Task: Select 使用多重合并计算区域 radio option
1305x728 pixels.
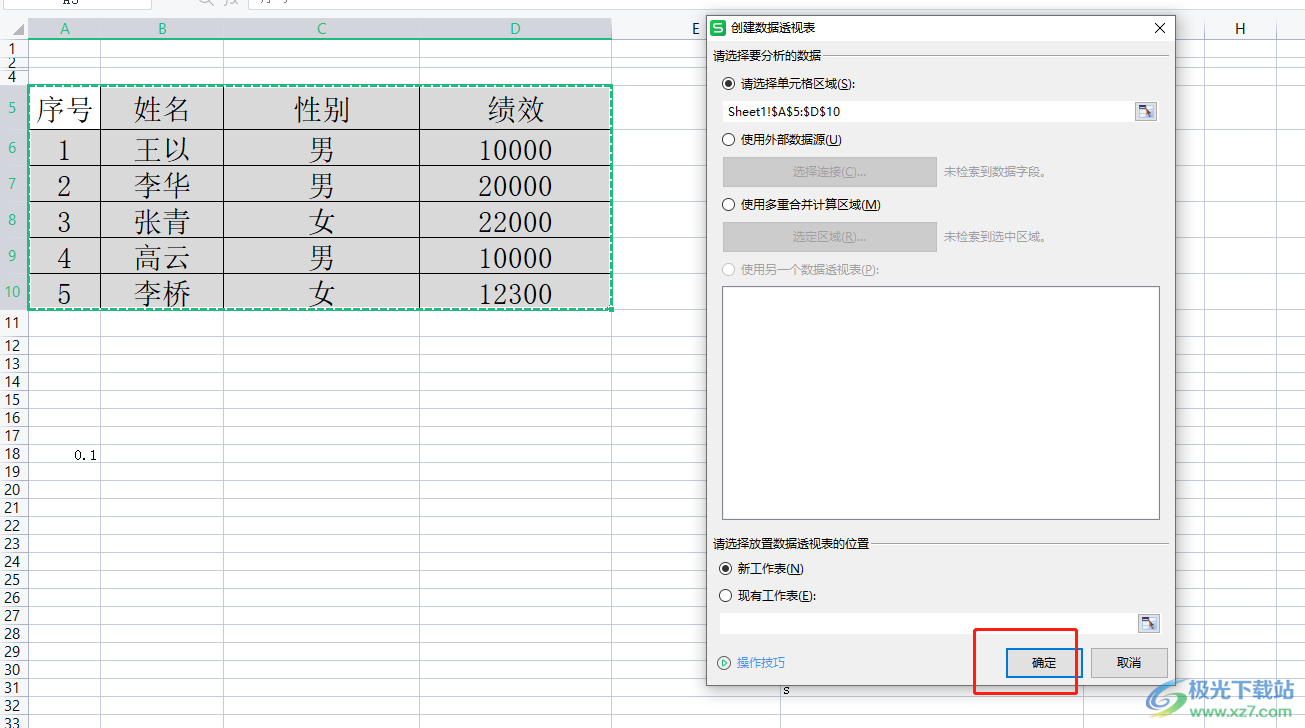Action: coord(728,204)
